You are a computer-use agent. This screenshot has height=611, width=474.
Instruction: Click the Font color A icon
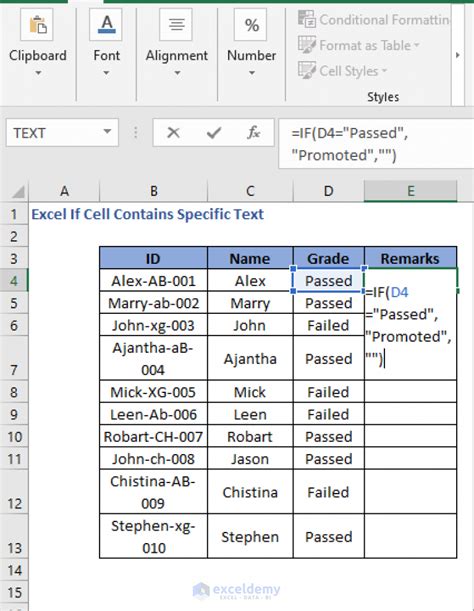106,25
